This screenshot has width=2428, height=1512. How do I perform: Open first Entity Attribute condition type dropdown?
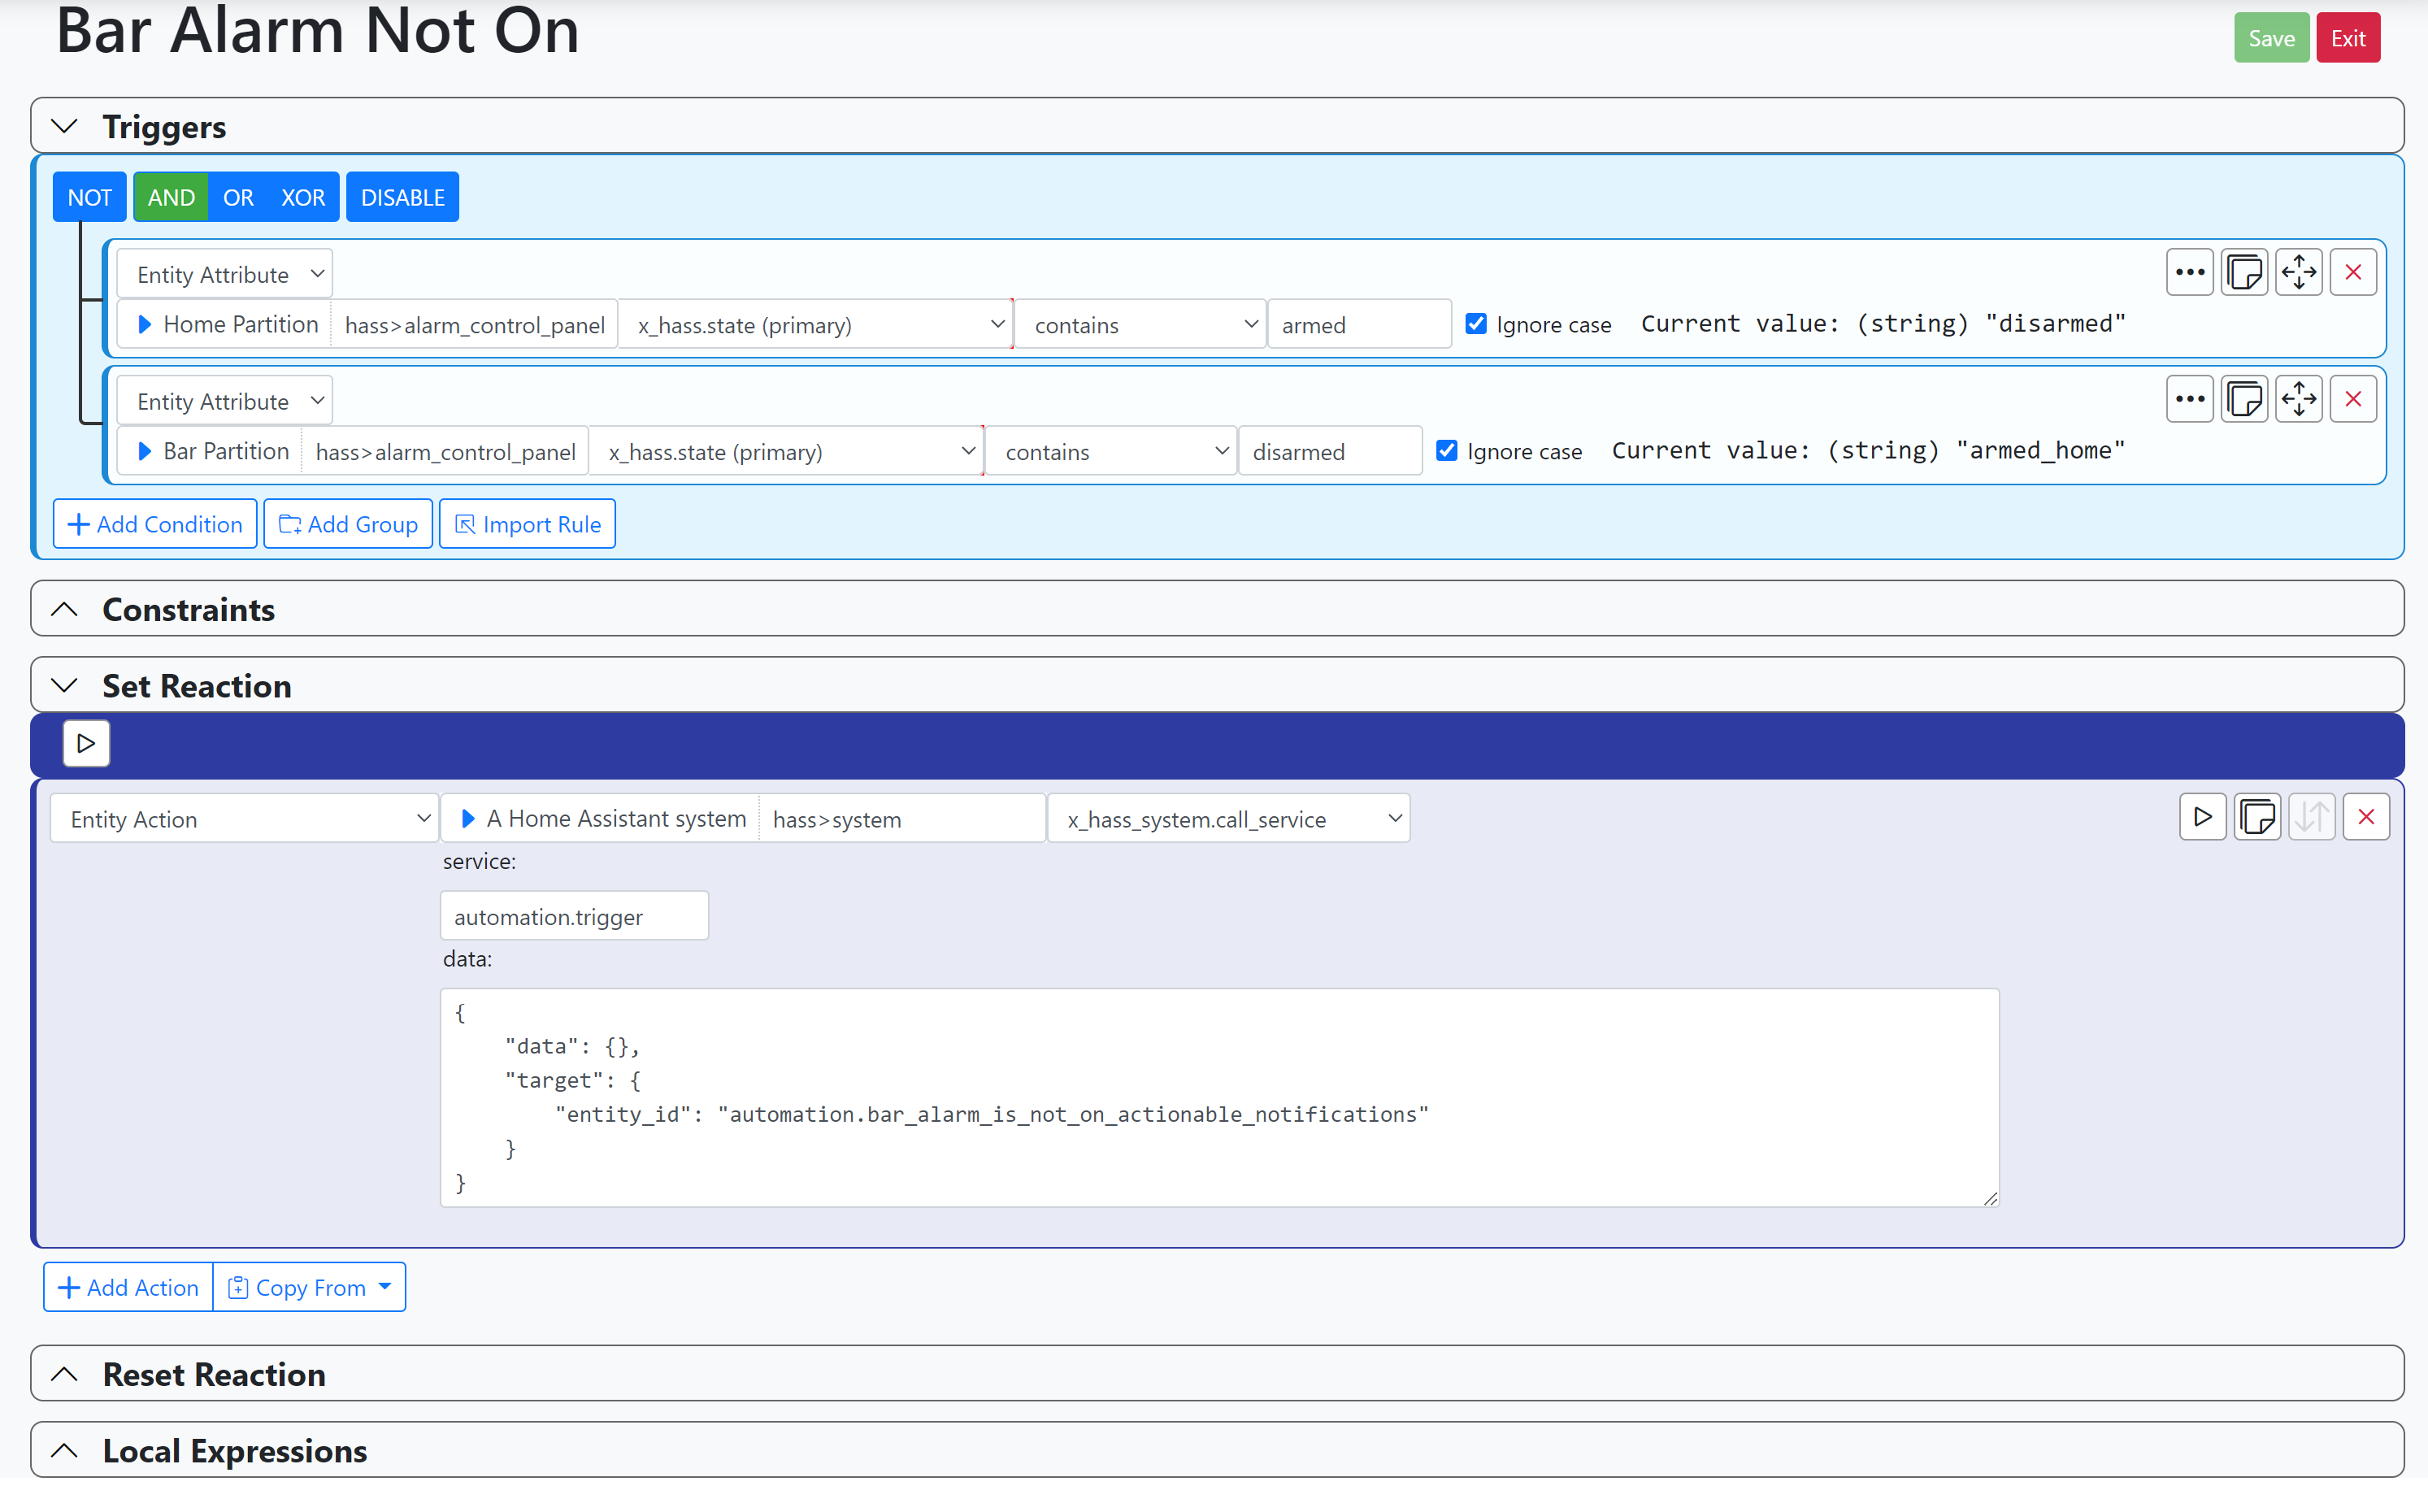tap(225, 274)
